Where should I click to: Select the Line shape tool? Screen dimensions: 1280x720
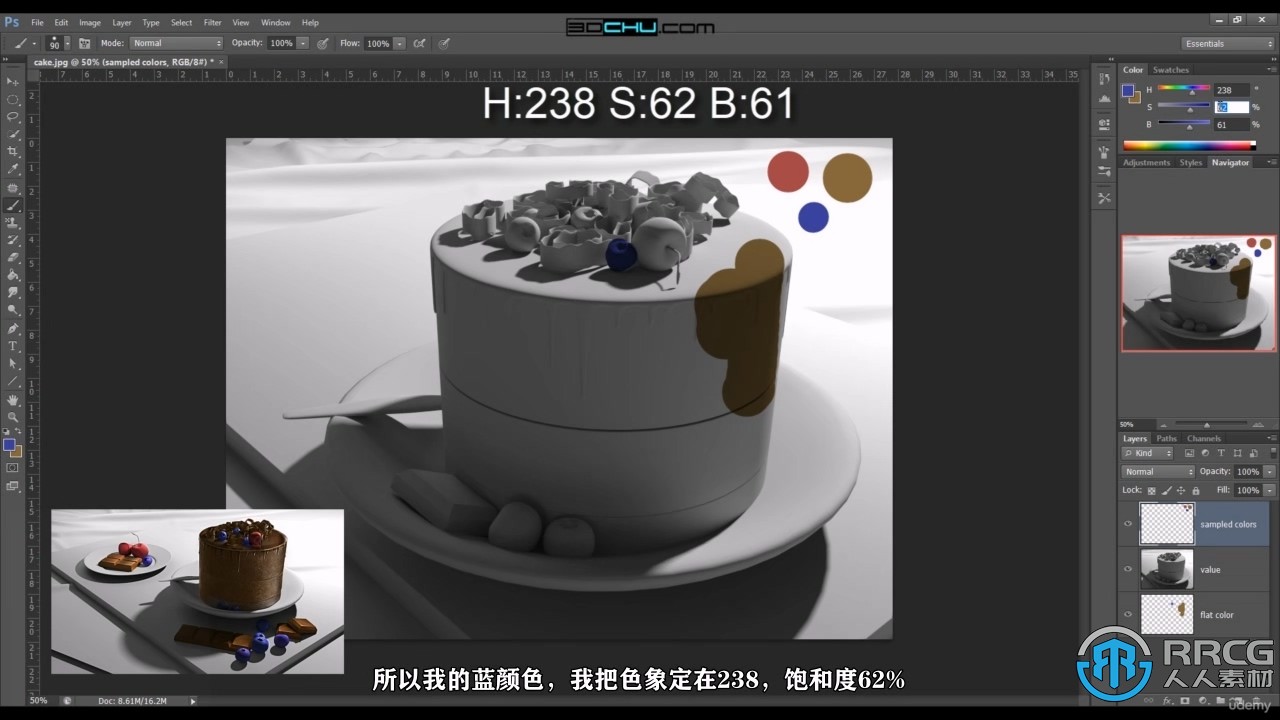tap(13, 381)
